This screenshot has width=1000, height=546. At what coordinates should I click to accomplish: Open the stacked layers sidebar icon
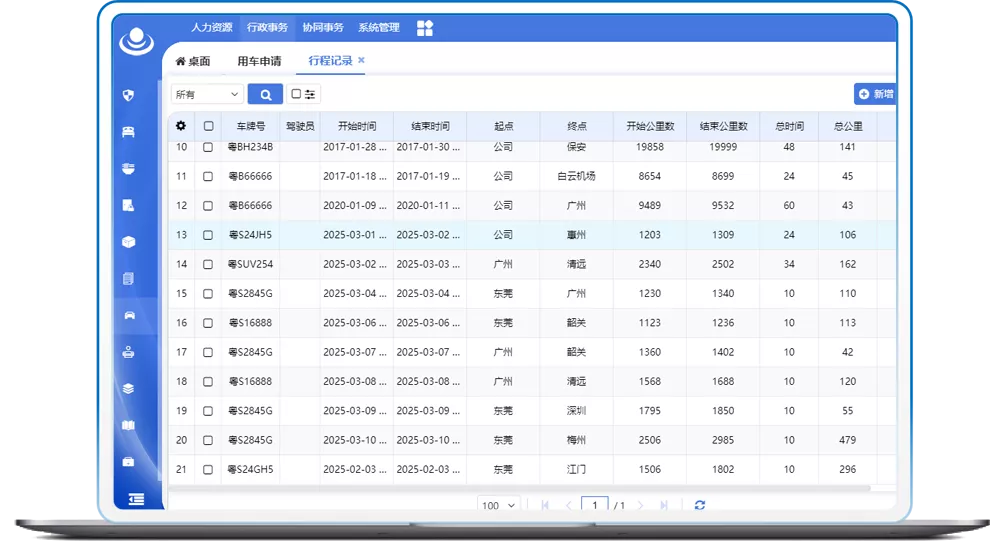[128, 388]
